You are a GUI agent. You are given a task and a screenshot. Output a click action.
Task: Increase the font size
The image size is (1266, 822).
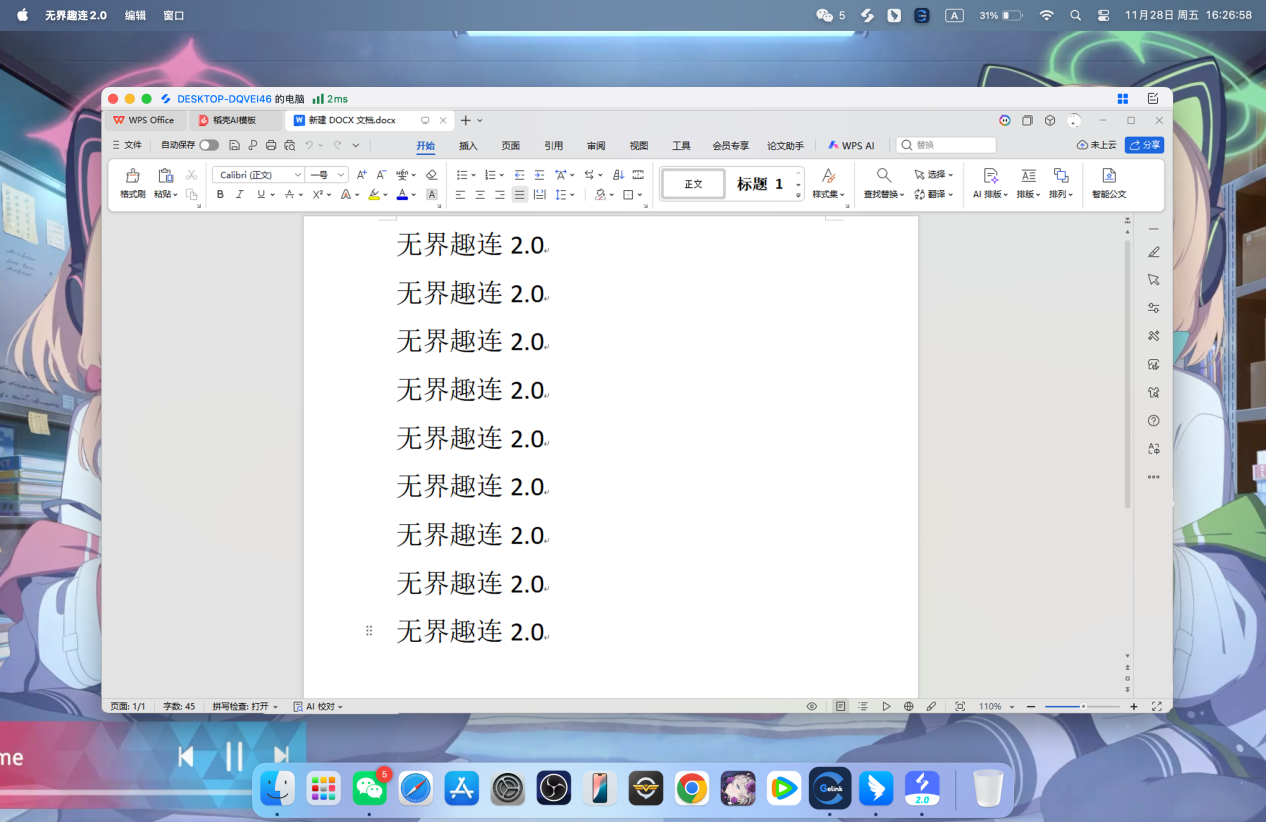tap(361, 173)
